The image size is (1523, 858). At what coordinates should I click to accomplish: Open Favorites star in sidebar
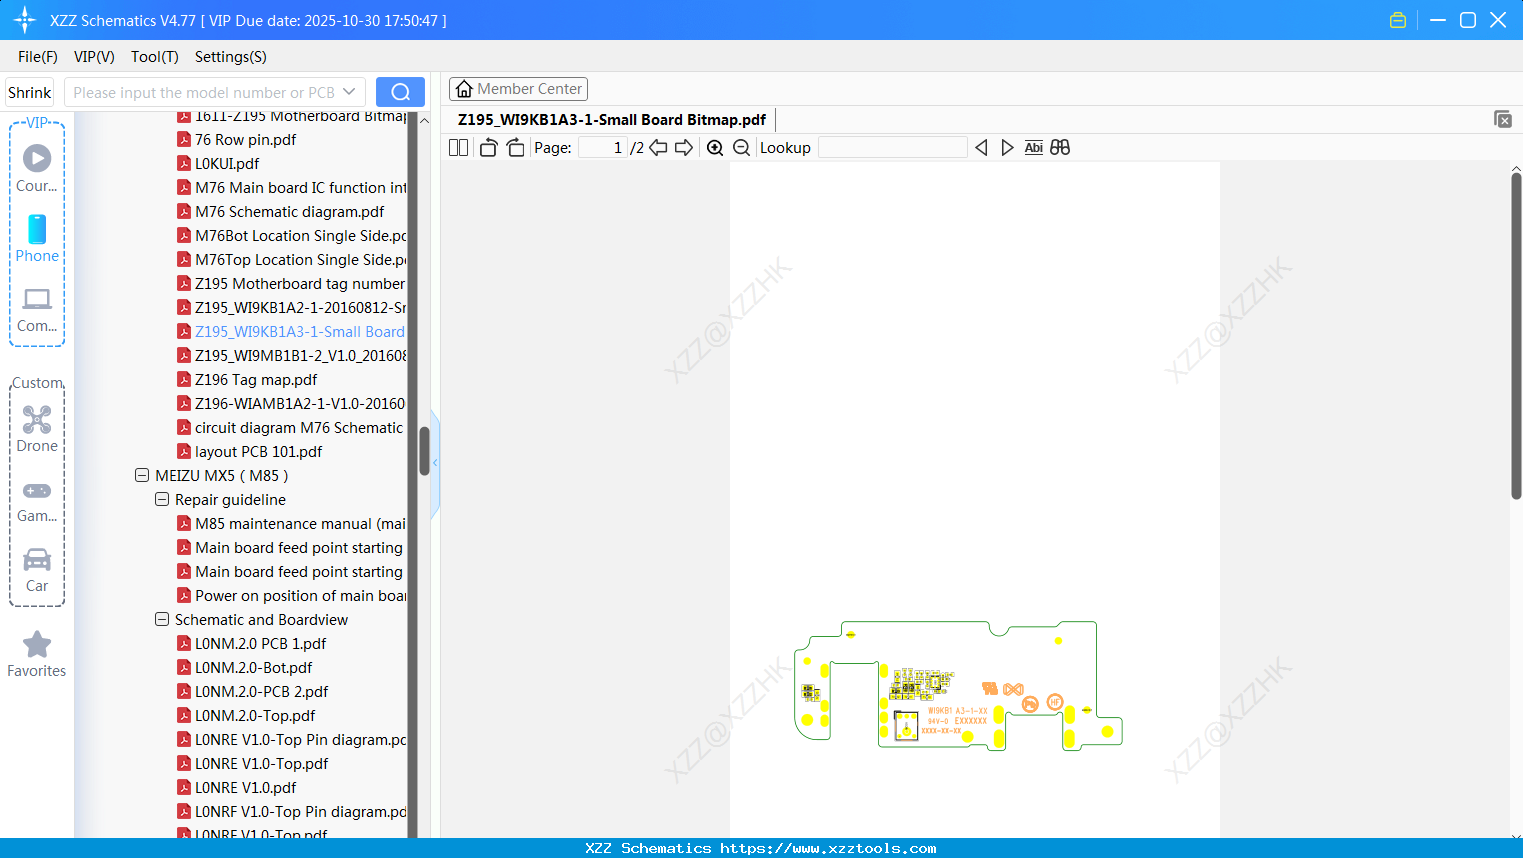(37, 654)
